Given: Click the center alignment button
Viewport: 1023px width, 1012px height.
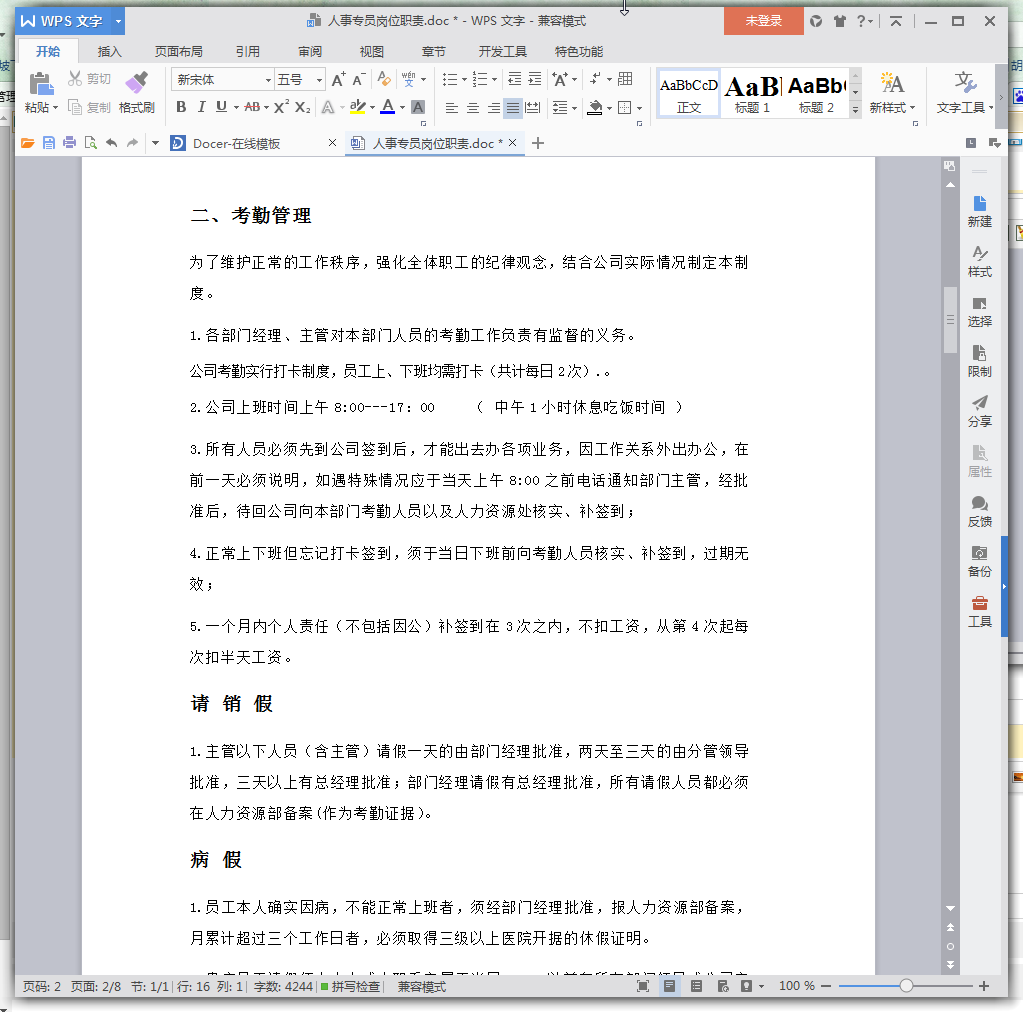Looking at the screenshot, I should [x=472, y=108].
